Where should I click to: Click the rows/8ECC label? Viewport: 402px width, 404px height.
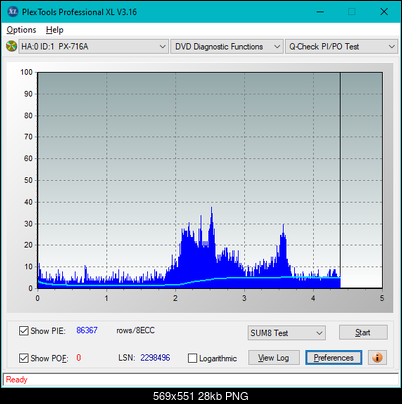pyautogui.click(x=135, y=330)
